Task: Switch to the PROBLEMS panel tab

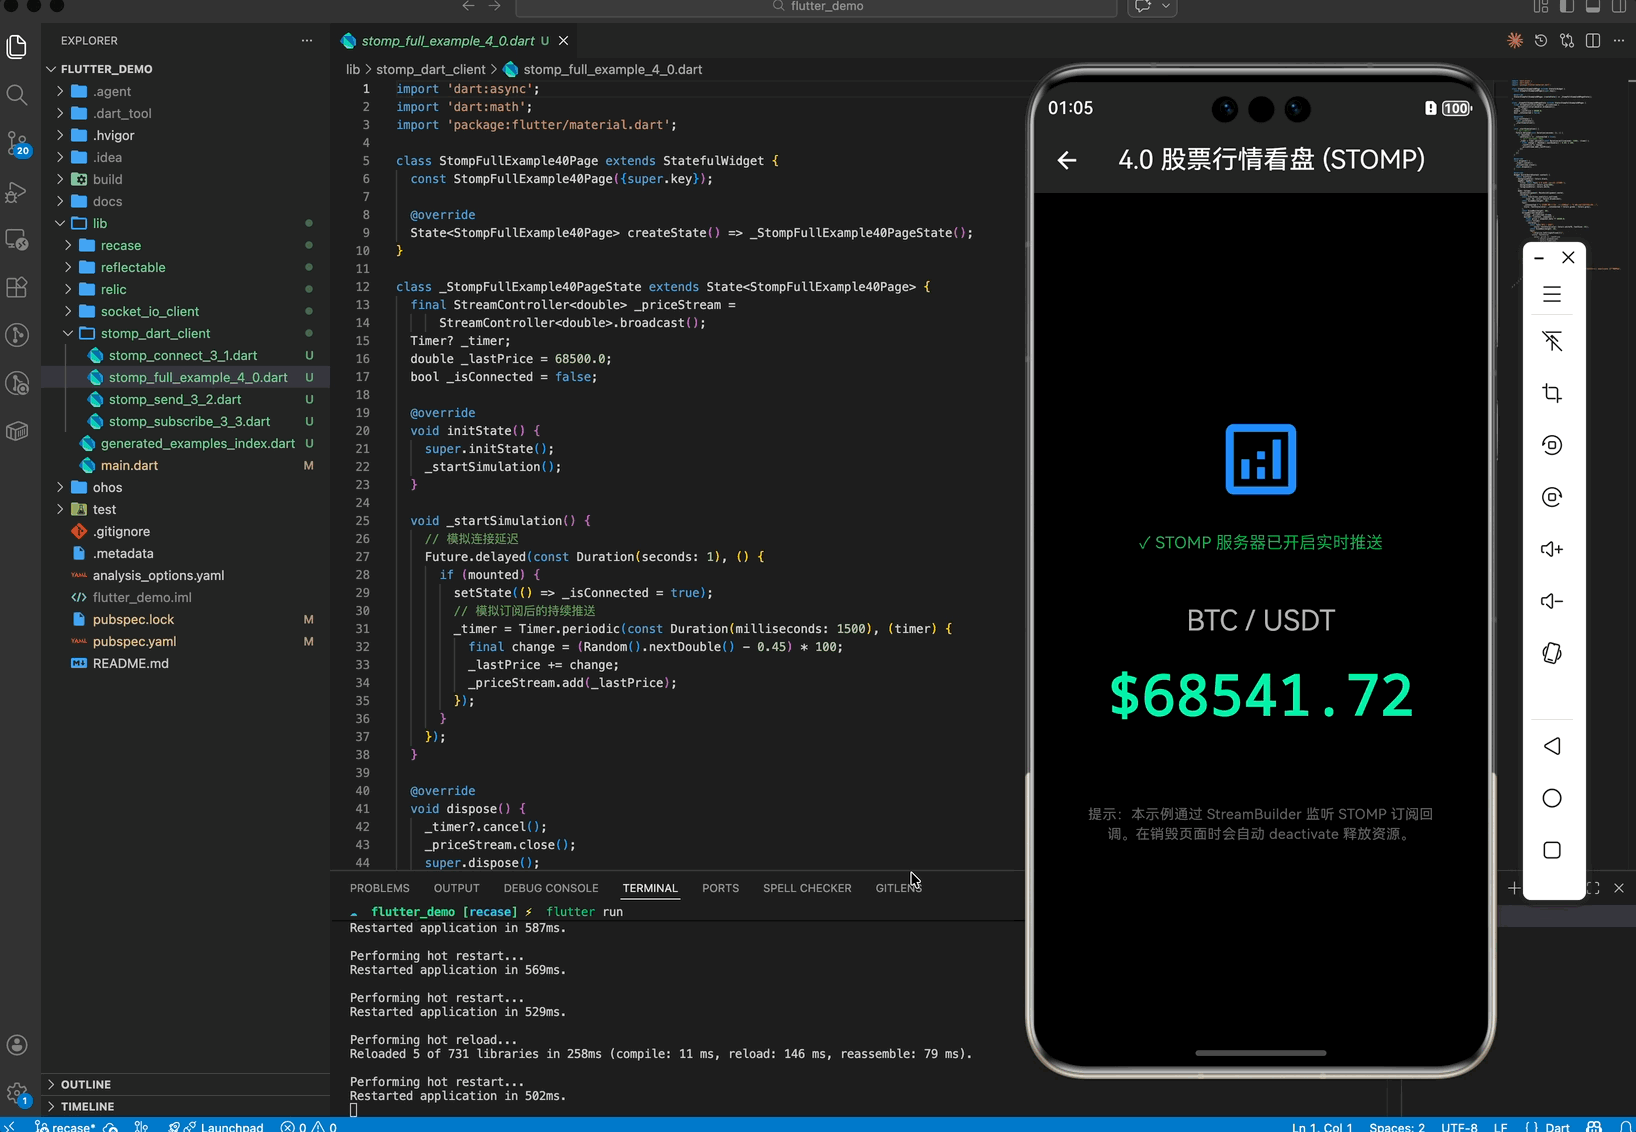Action: click(x=380, y=888)
